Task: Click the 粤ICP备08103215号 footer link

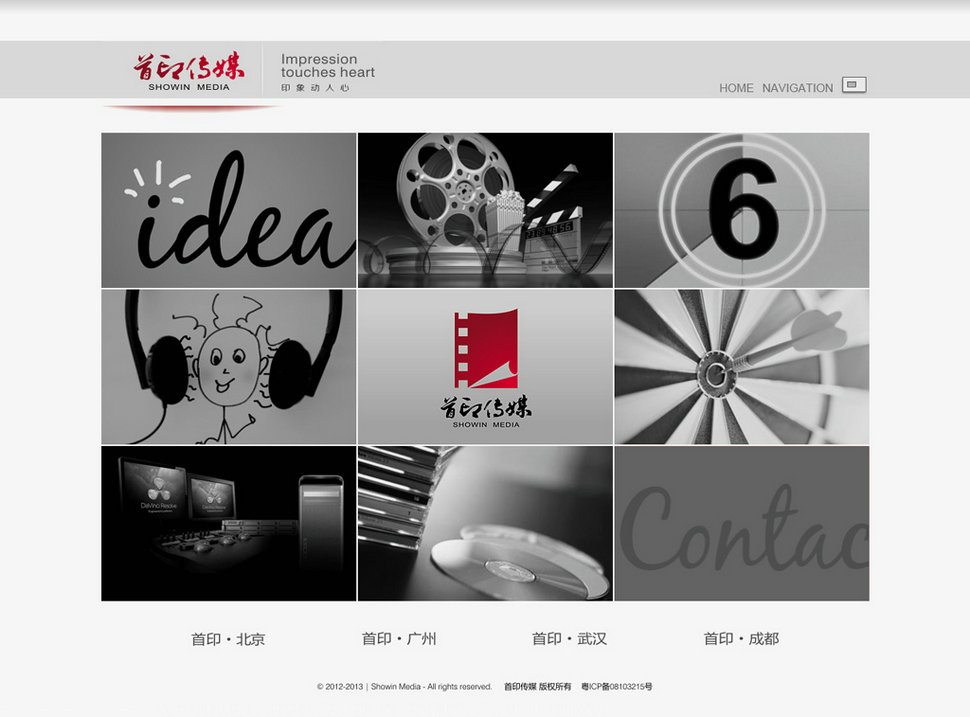Action: pyautogui.click(x=616, y=687)
